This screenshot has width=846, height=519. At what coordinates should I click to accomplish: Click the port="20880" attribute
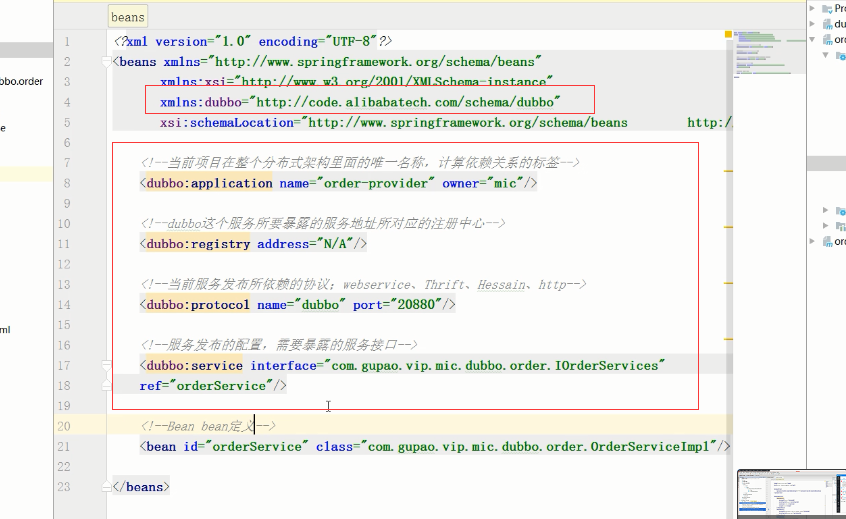(398, 305)
